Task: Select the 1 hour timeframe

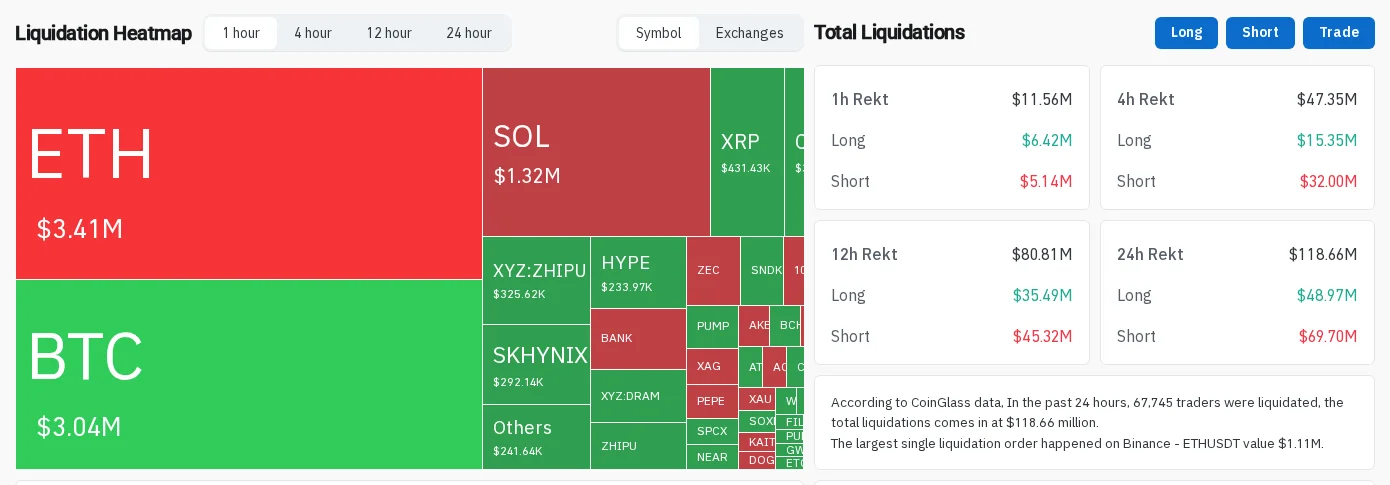Action: pos(241,33)
